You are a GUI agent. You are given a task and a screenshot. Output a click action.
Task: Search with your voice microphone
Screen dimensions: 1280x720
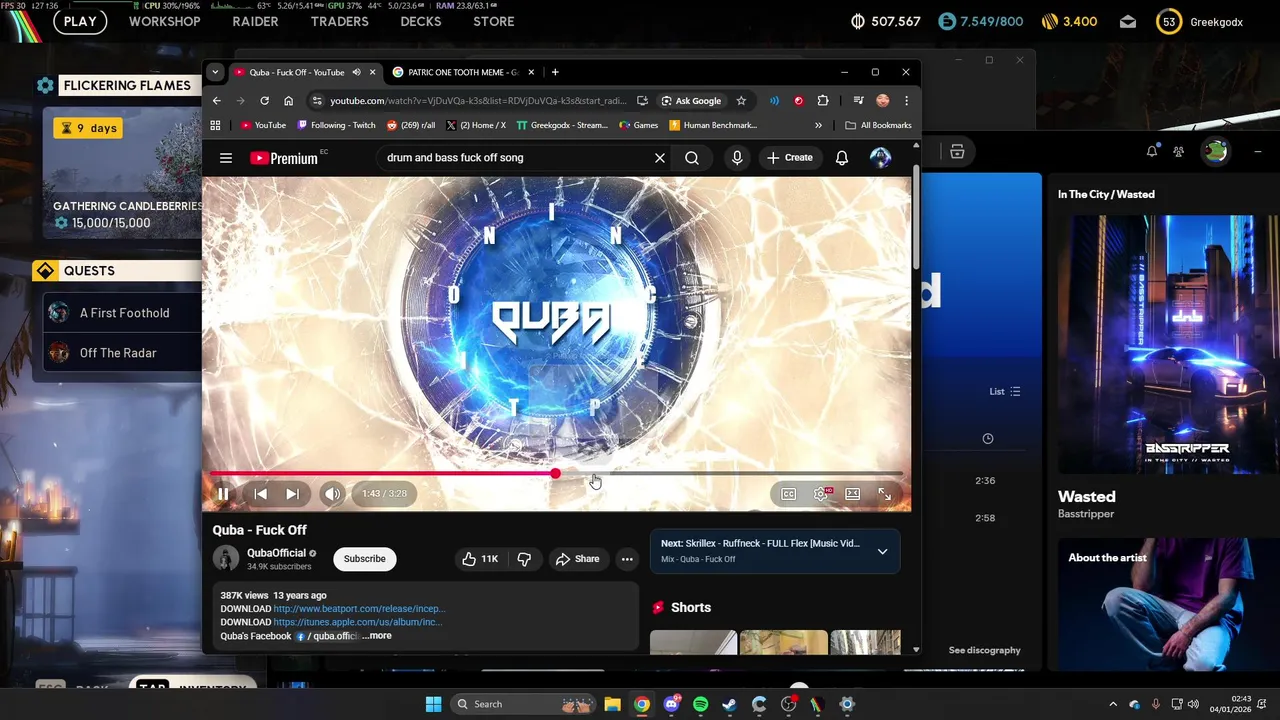[737, 158]
